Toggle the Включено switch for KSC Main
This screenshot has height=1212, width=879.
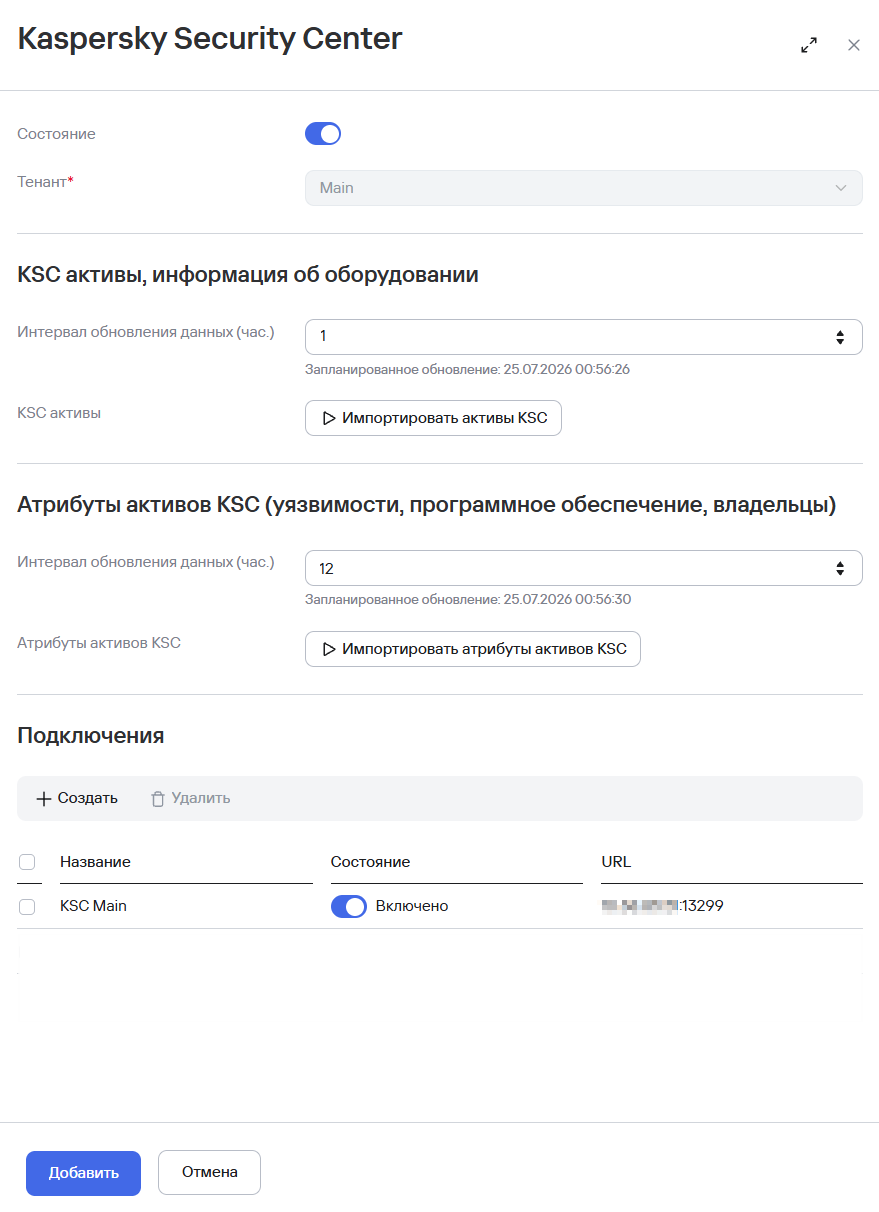coord(349,906)
